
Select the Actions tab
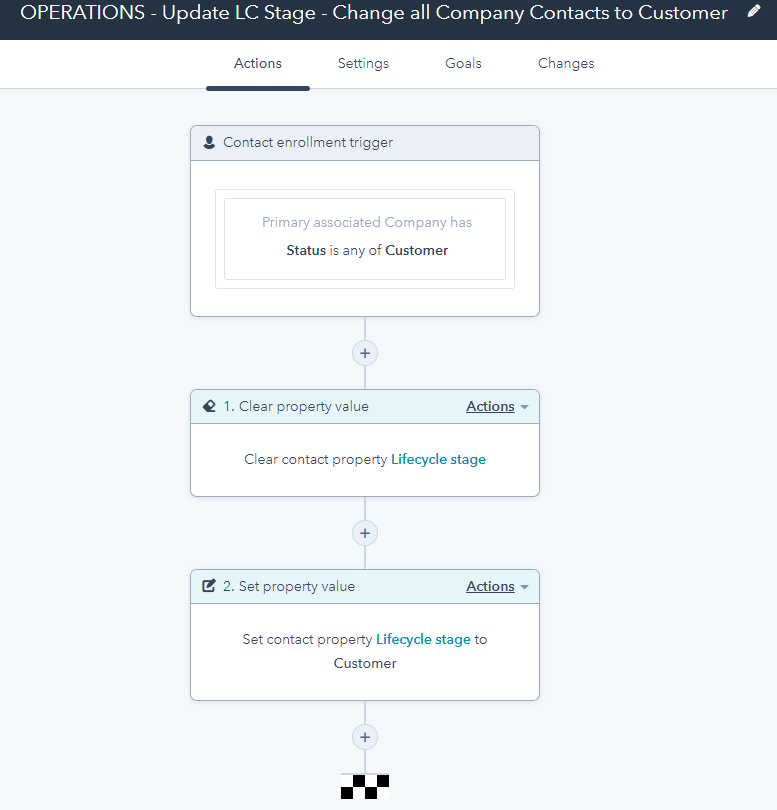click(x=257, y=63)
